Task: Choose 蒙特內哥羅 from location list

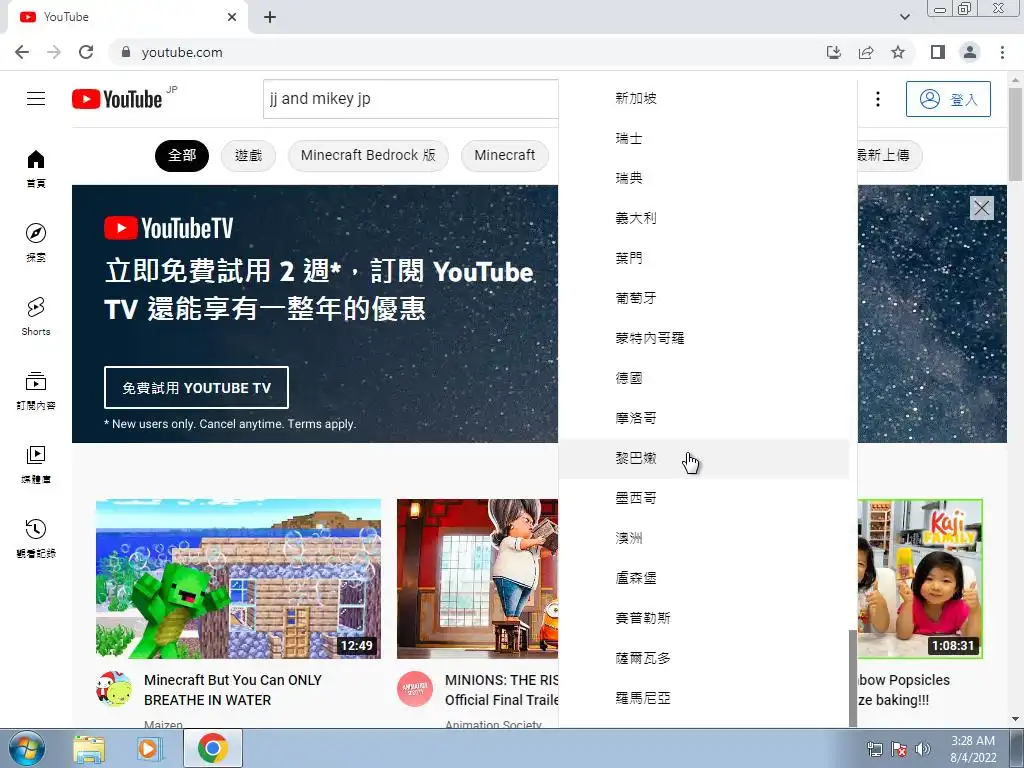Action: tap(704, 338)
